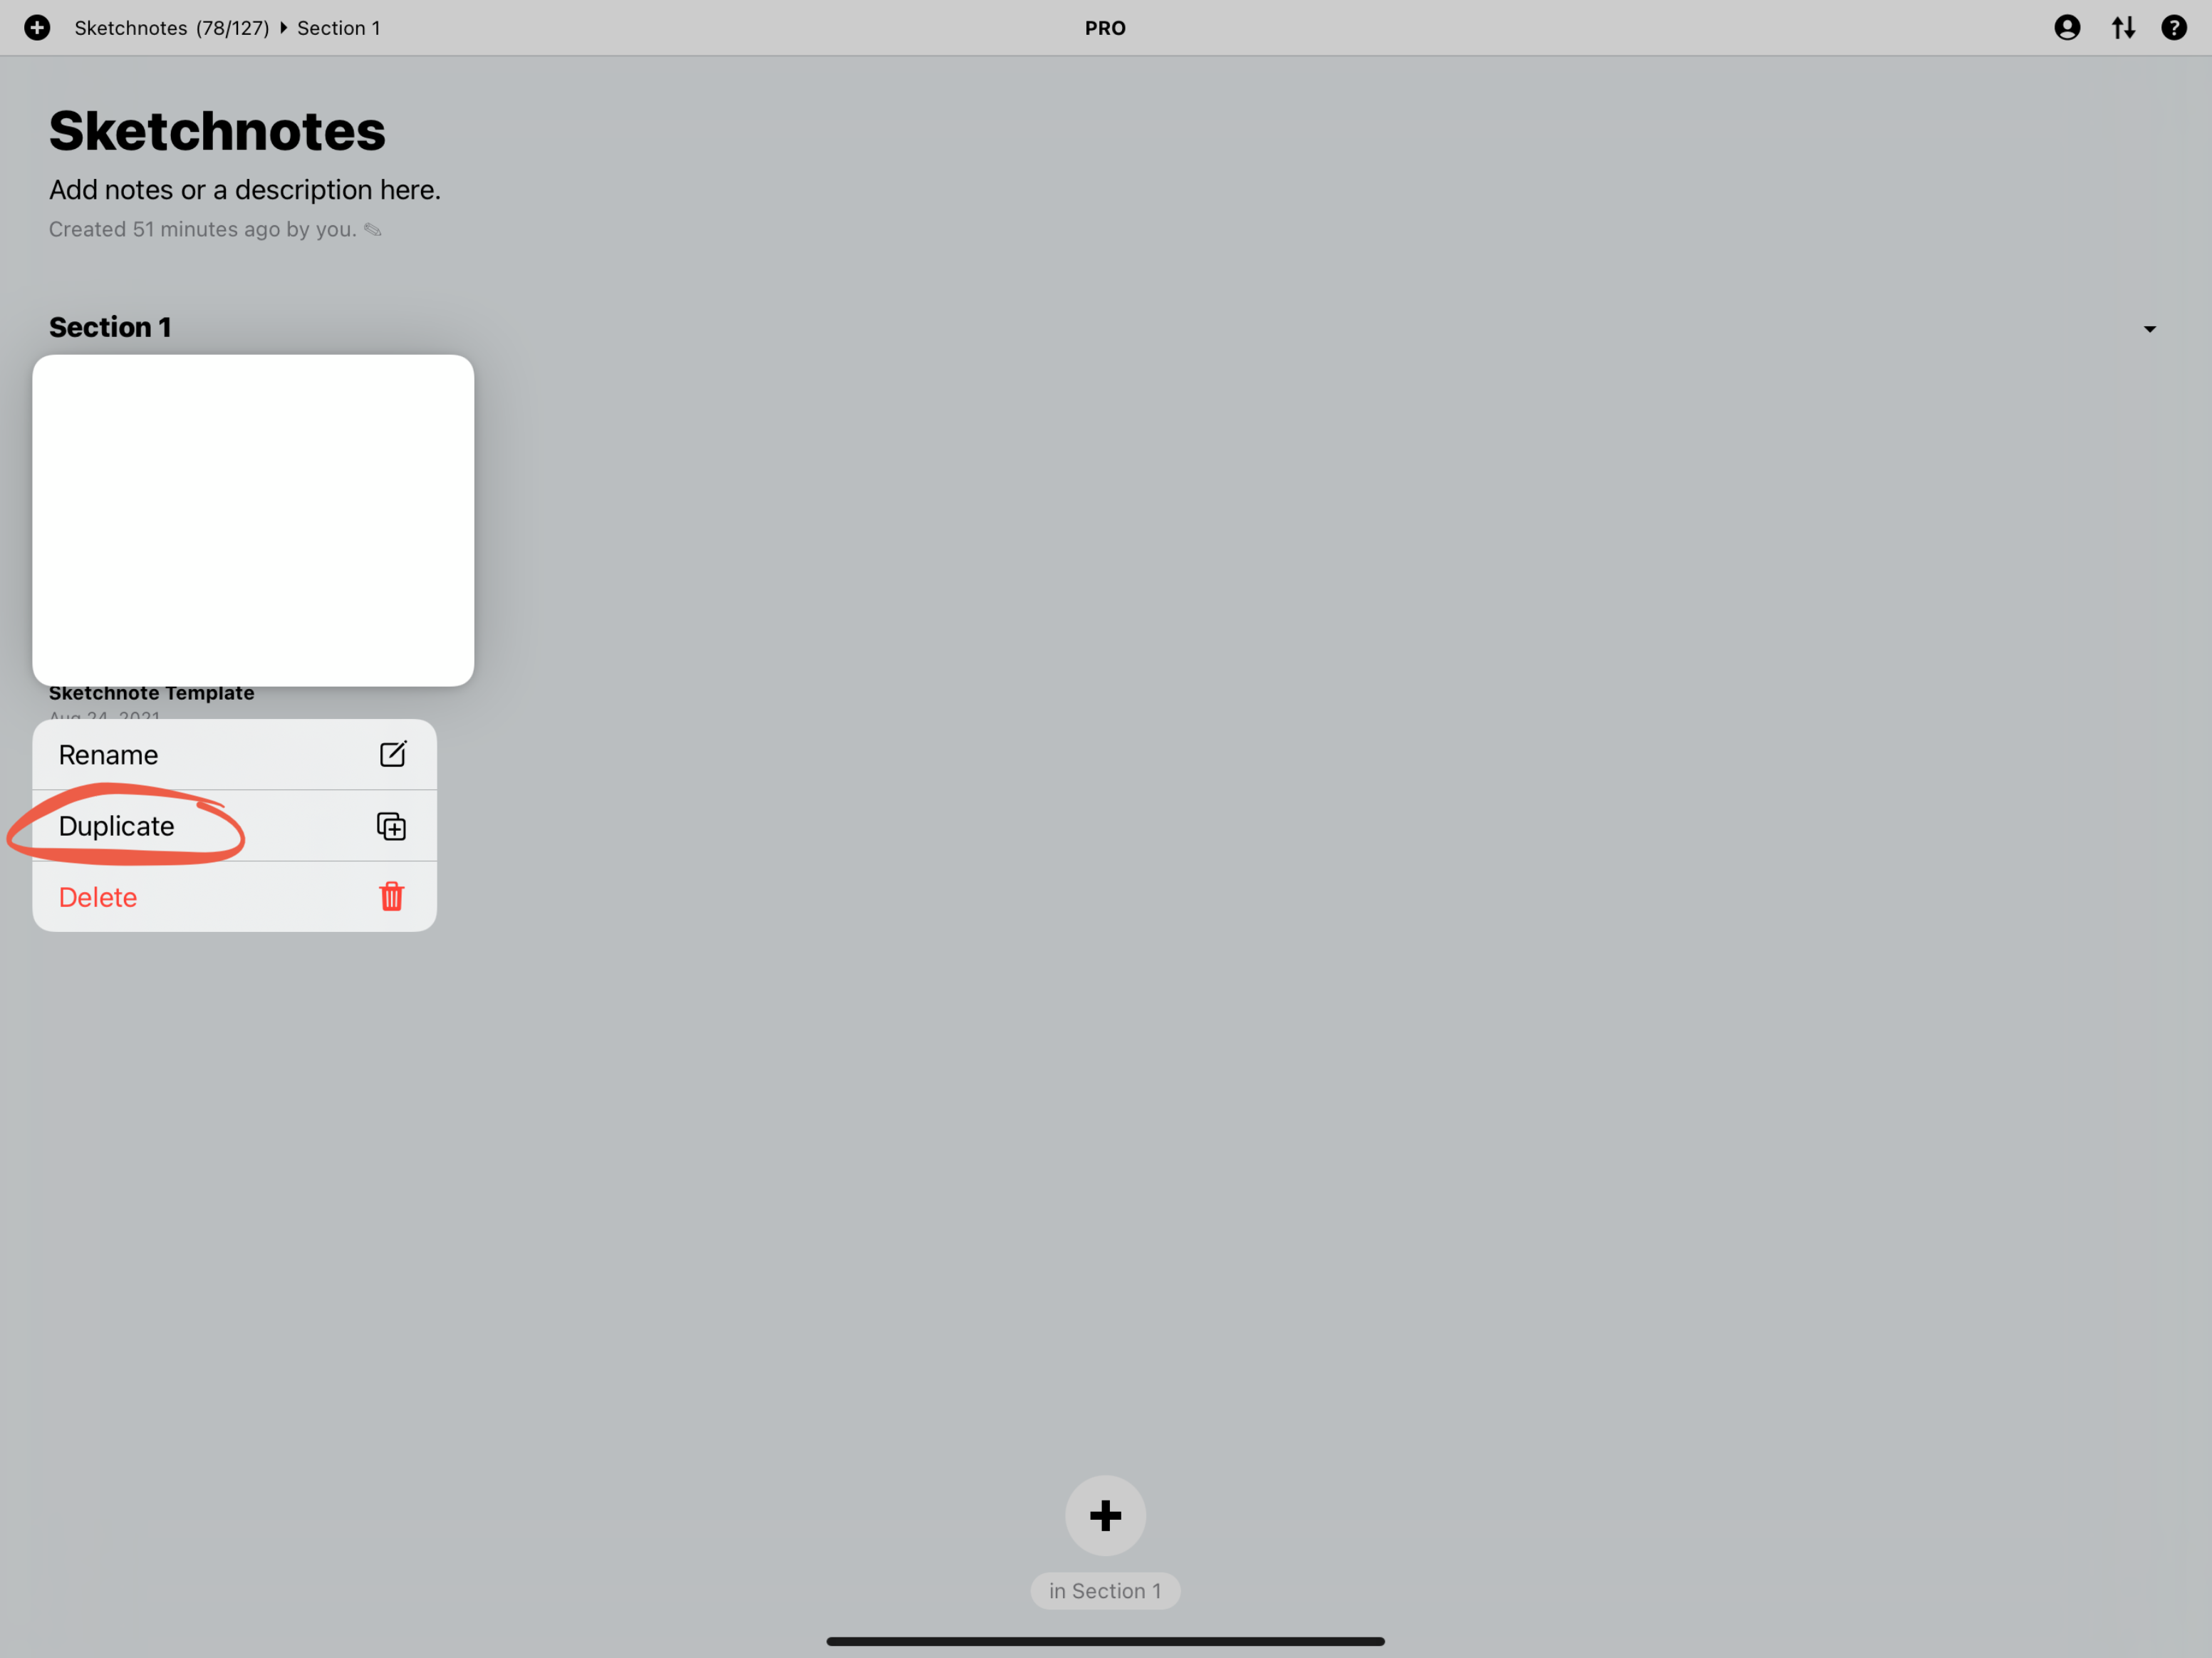
Task: Click the rename icon next to Rename
Action: click(392, 752)
